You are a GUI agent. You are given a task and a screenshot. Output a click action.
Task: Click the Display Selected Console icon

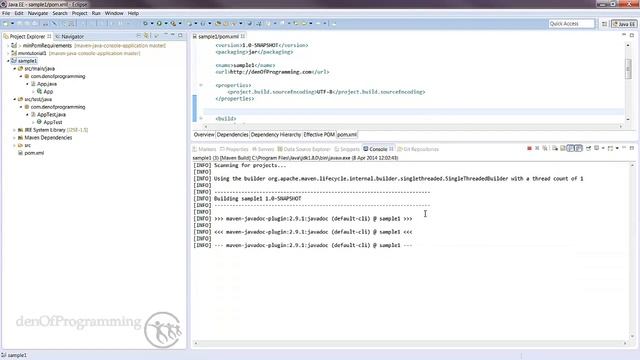click(596, 148)
